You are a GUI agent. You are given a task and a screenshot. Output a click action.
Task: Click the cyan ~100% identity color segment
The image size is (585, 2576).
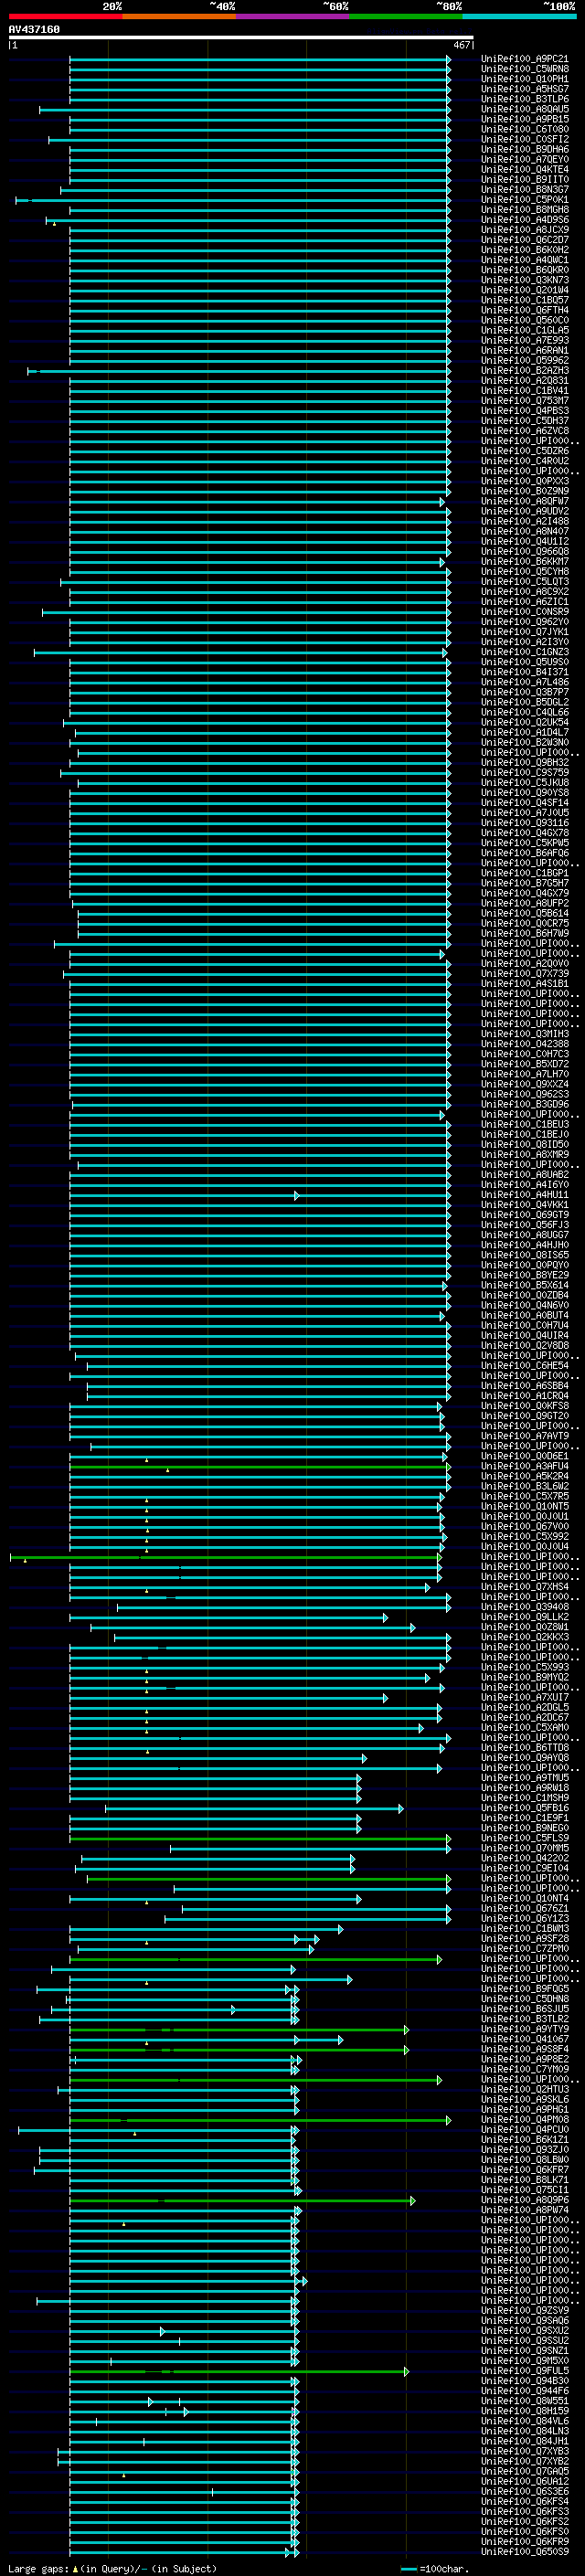point(518,17)
